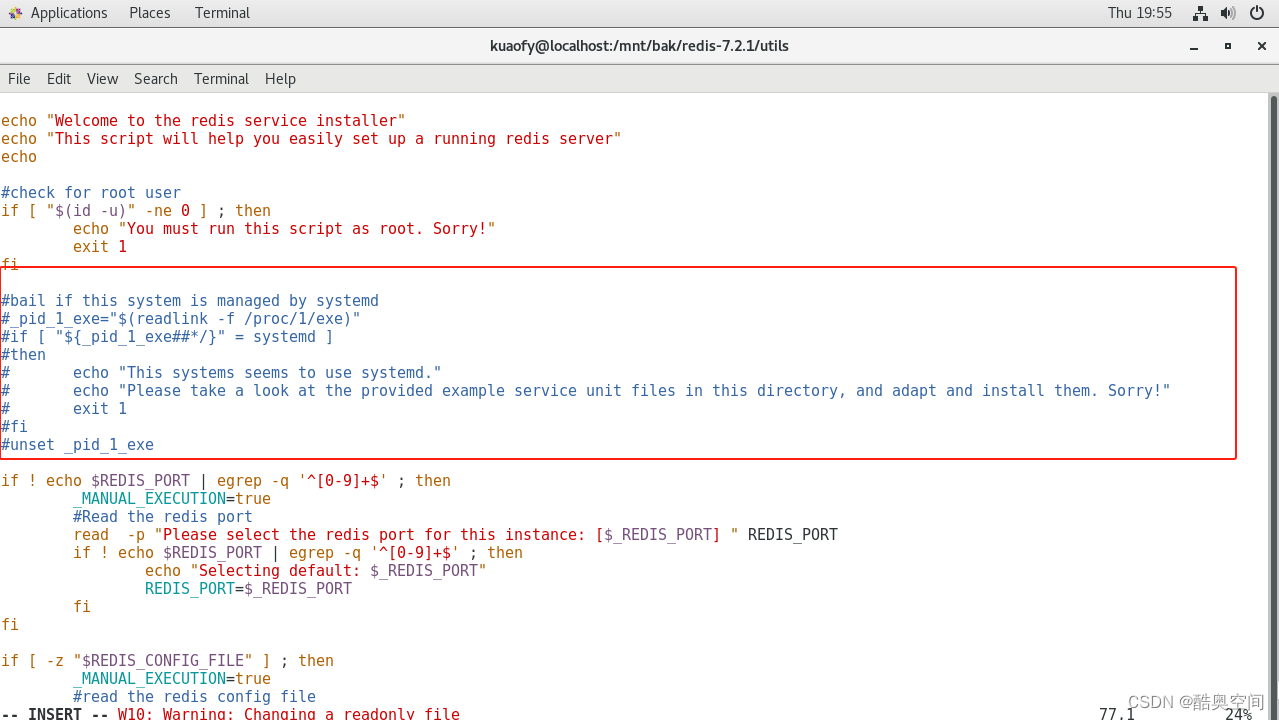This screenshot has height=720, width=1279.
Task: Click 'You must run this script as root' line
Action: click(284, 229)
